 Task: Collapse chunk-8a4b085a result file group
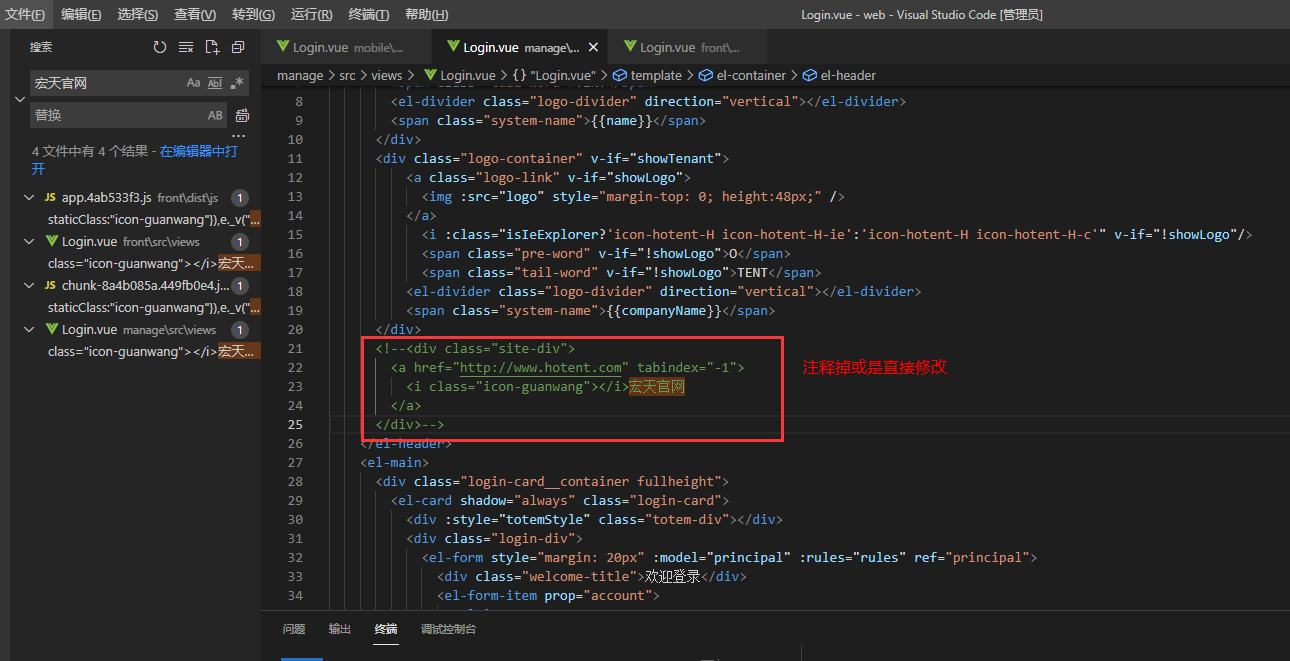[x=30, y=286]
